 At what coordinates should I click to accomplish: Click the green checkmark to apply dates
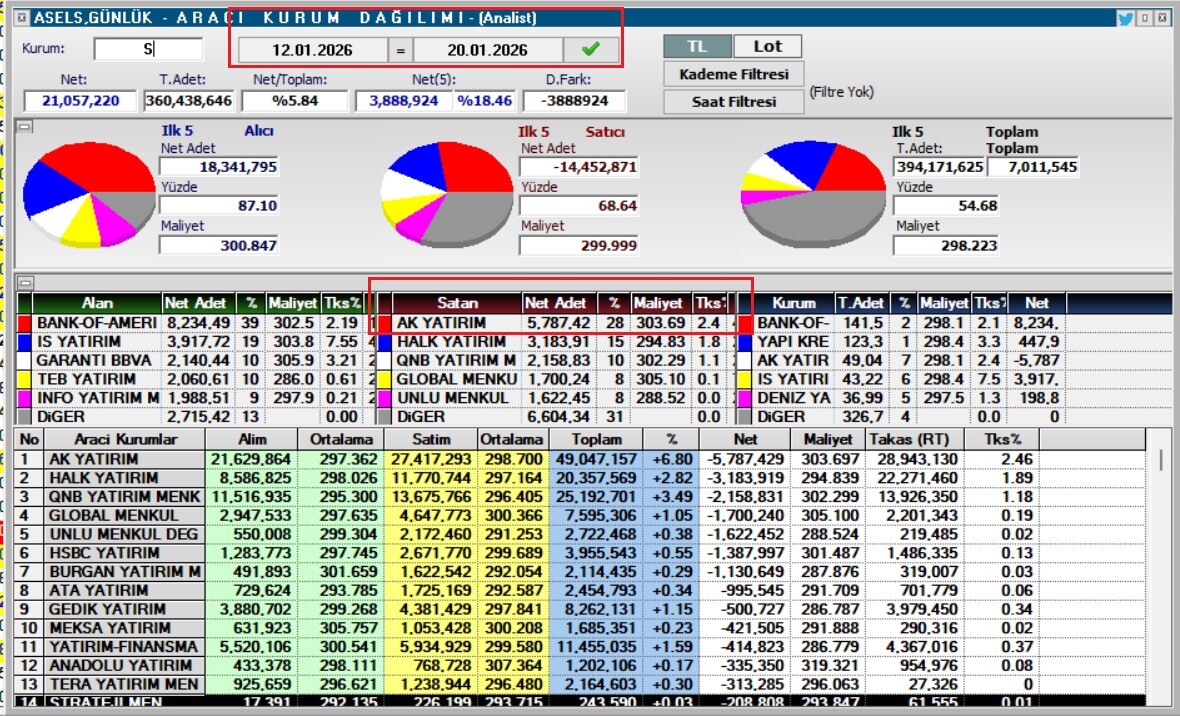point(590,49)
